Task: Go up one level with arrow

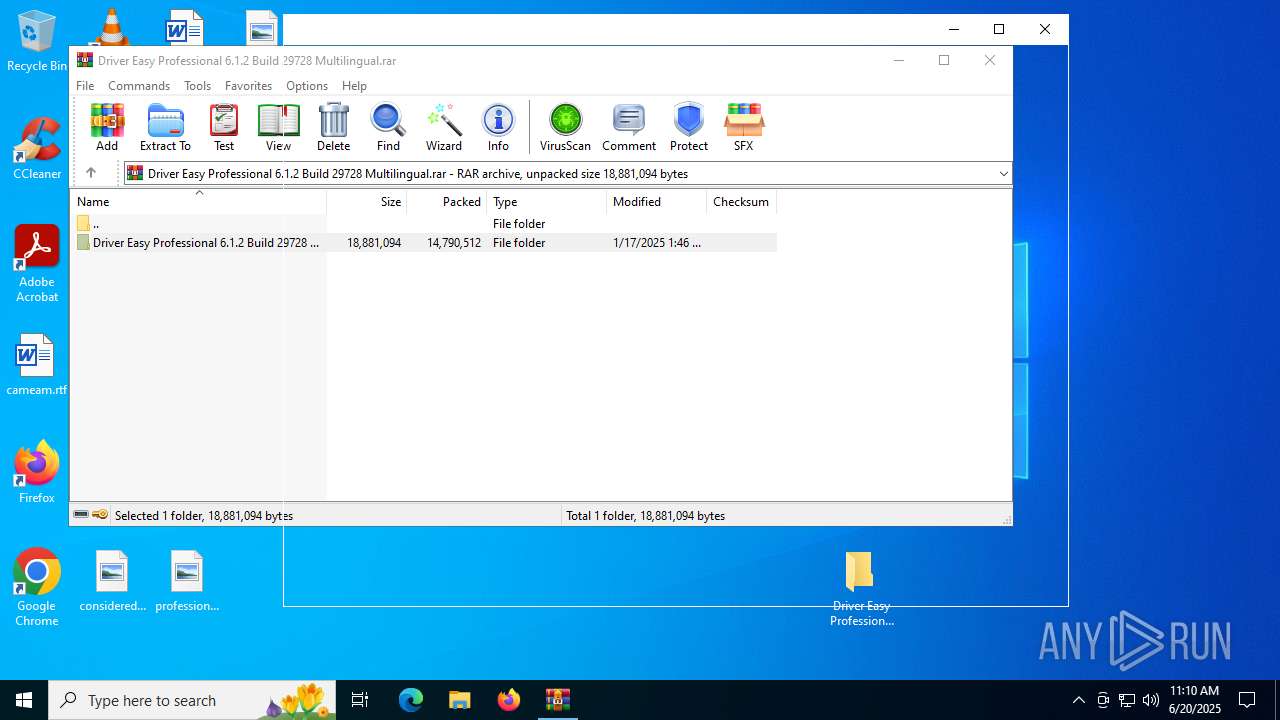Action: click(91, 173)
